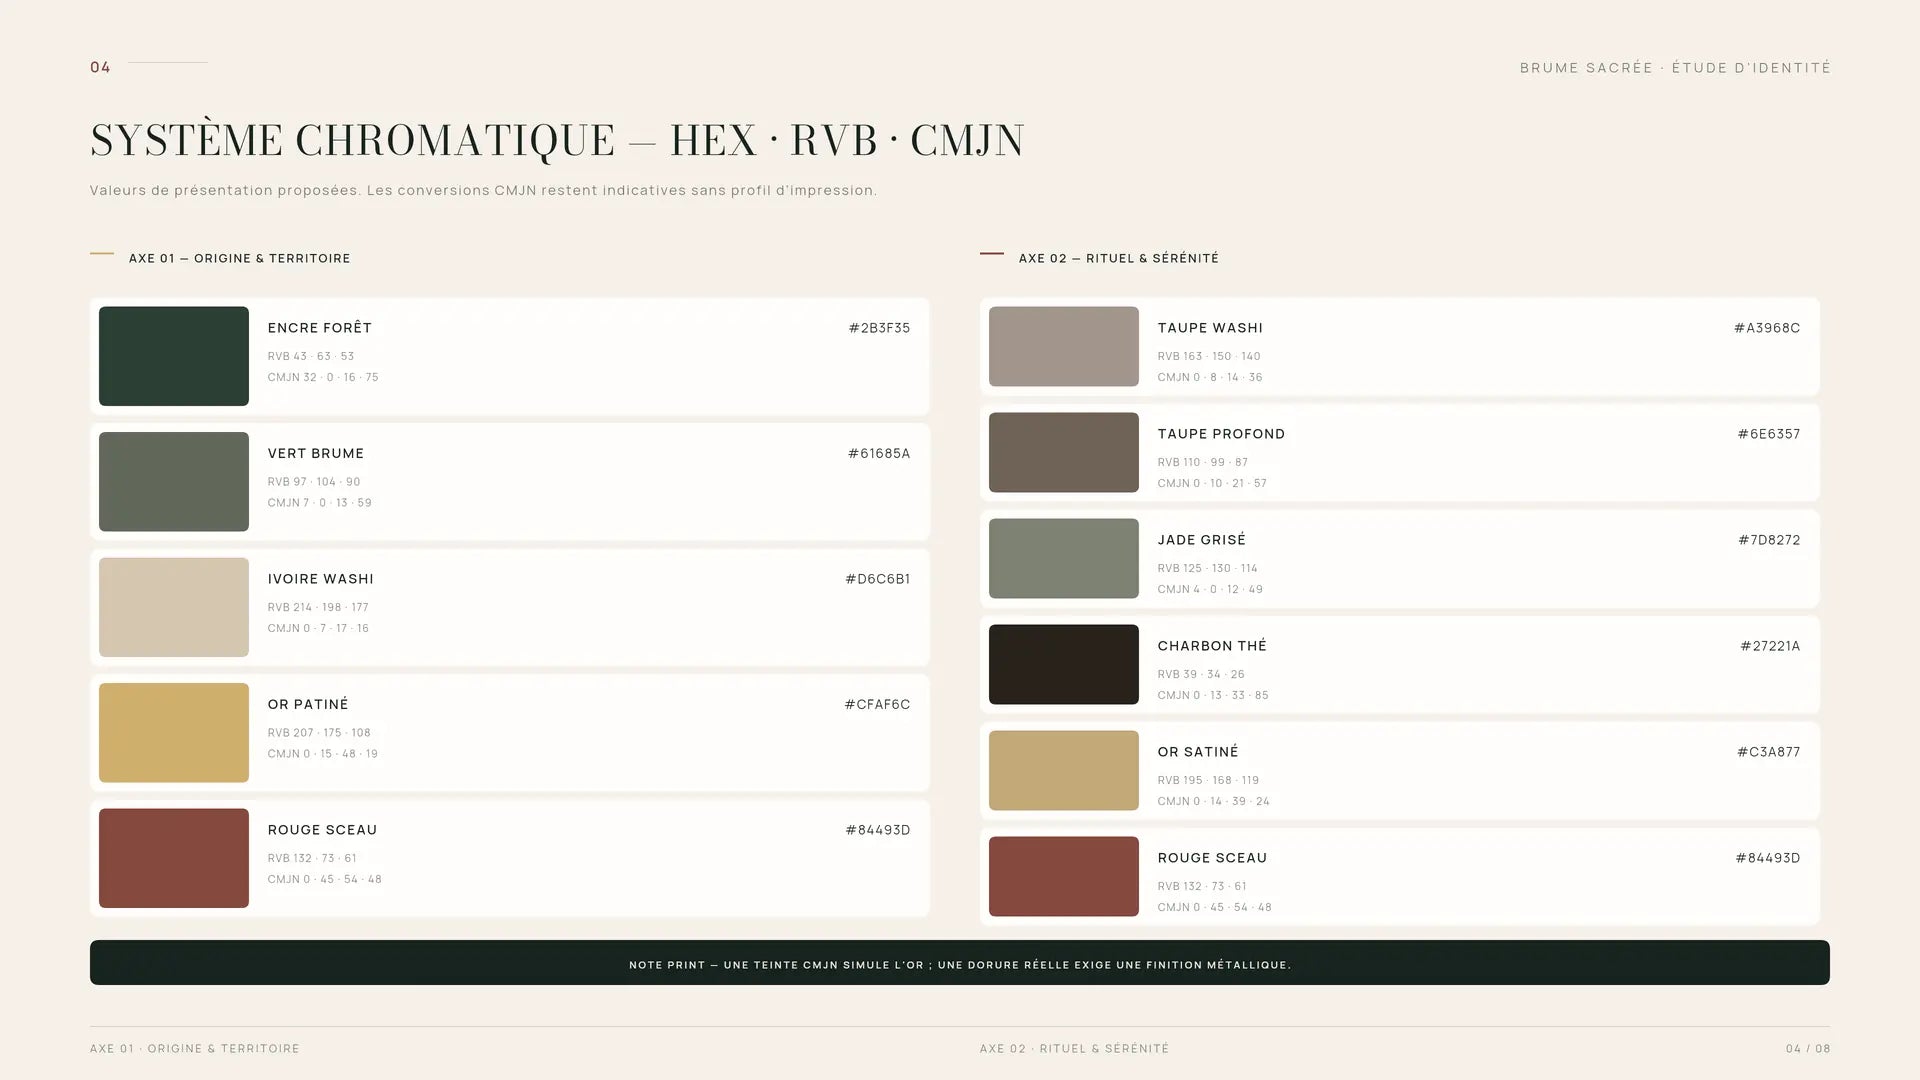Select the Vert Brume color swatch

[174, 482]
